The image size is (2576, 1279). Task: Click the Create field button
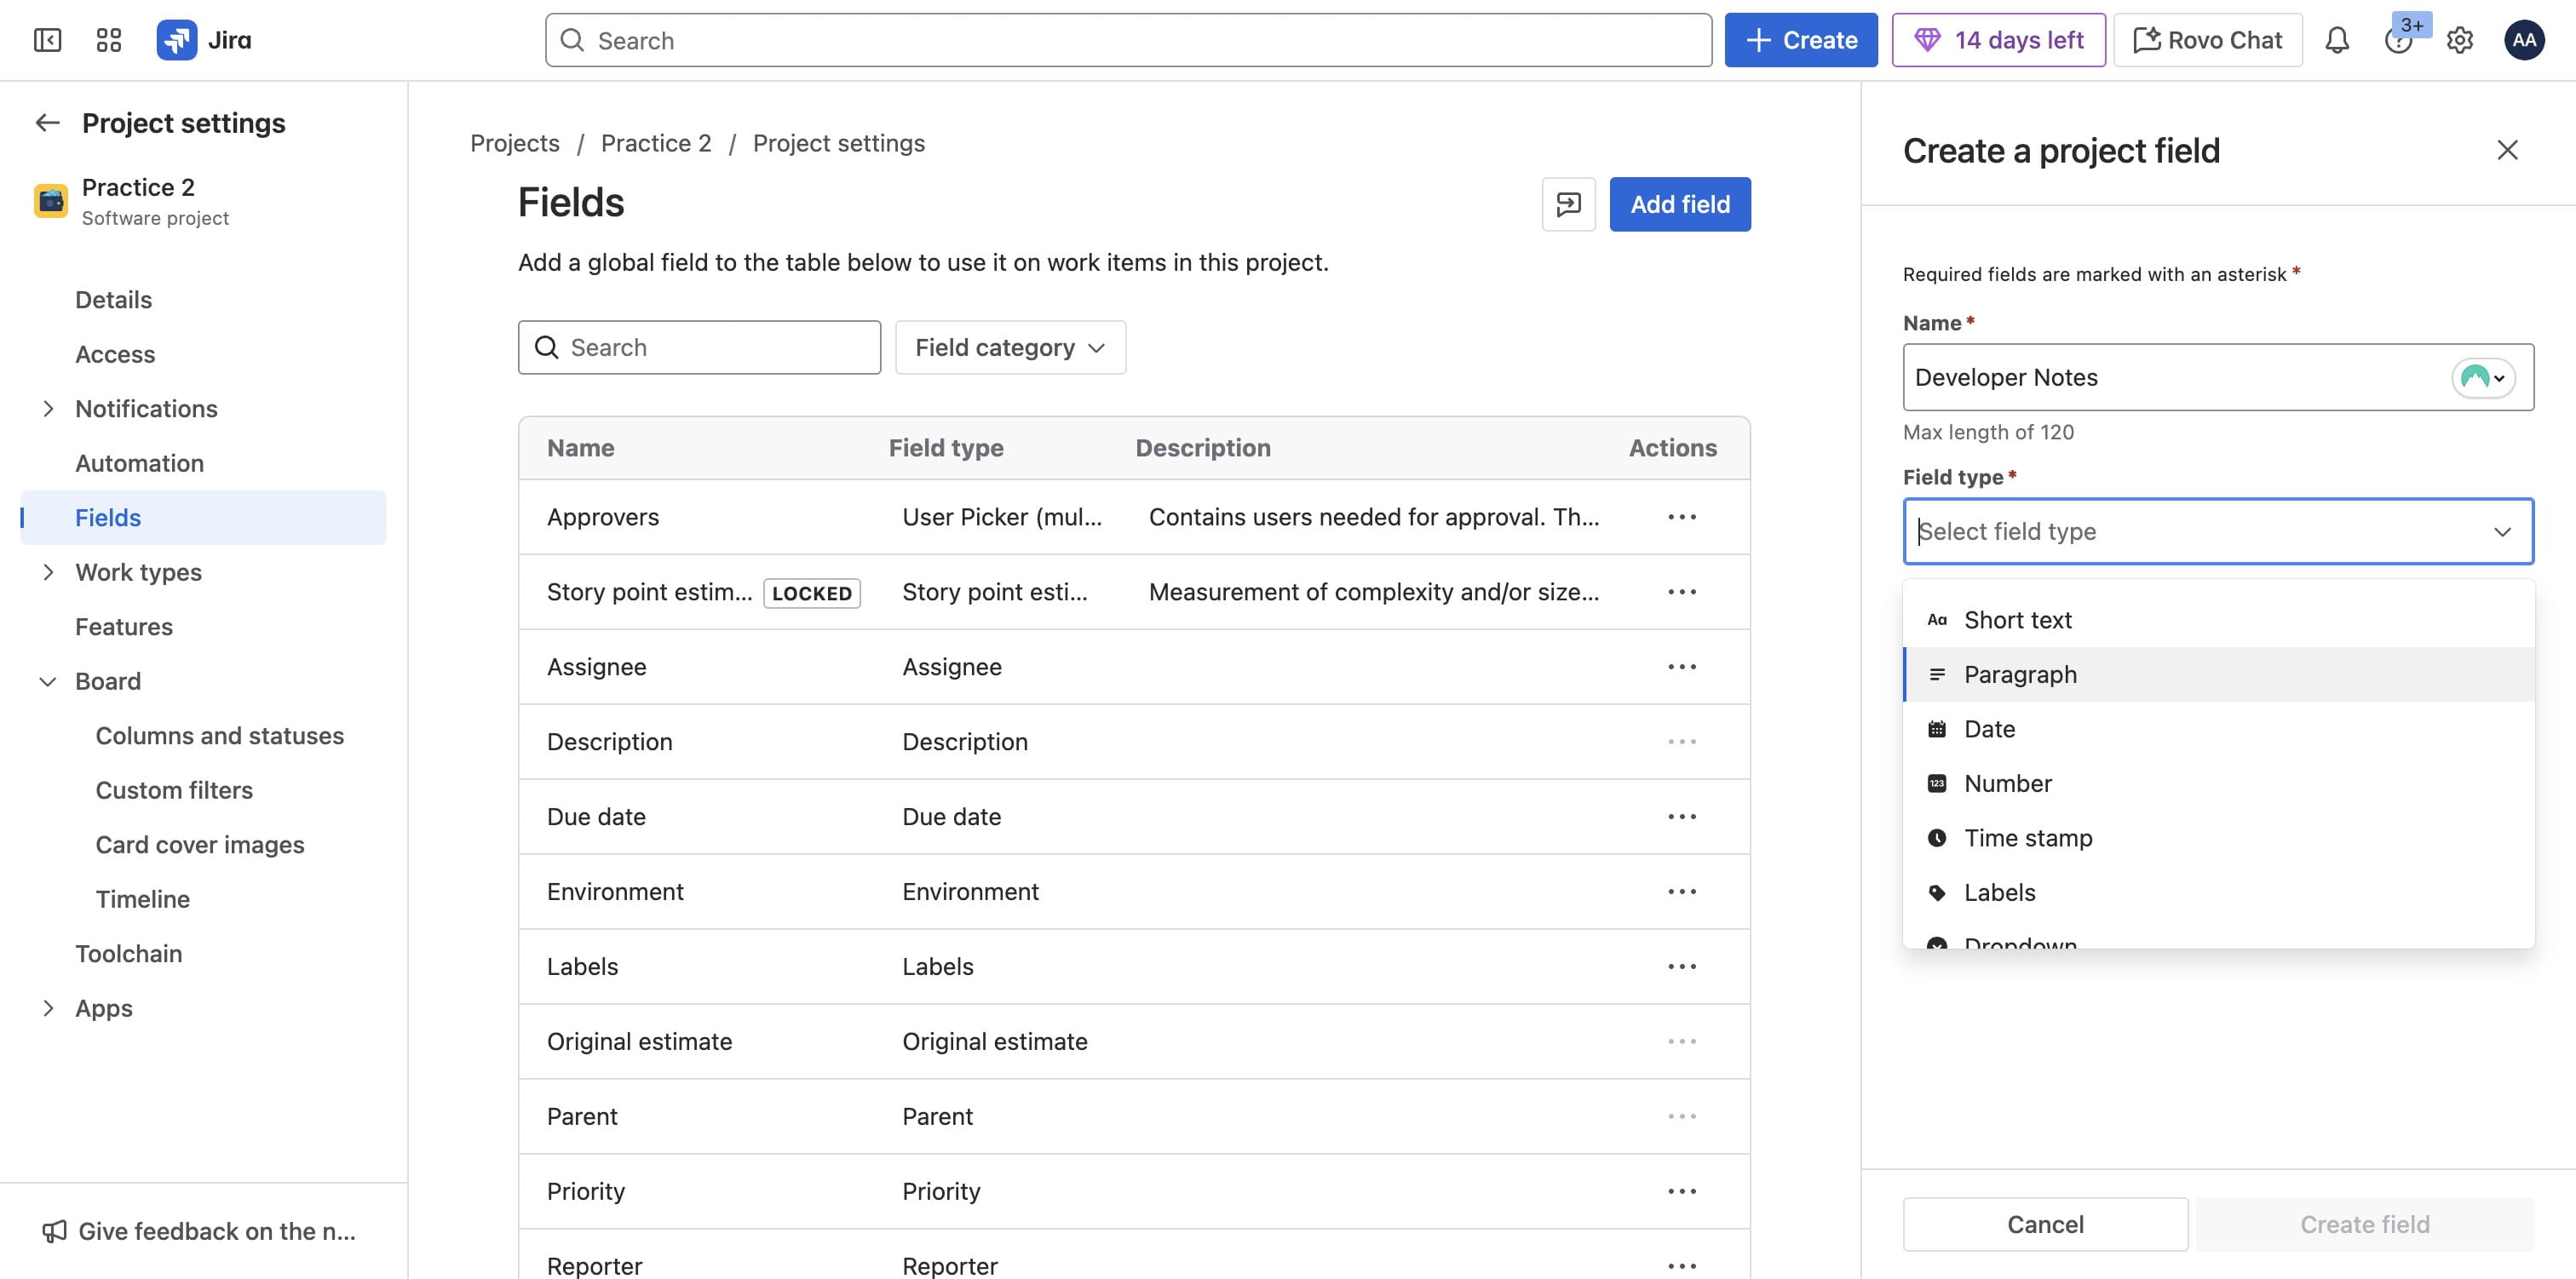(2364, 1224)
